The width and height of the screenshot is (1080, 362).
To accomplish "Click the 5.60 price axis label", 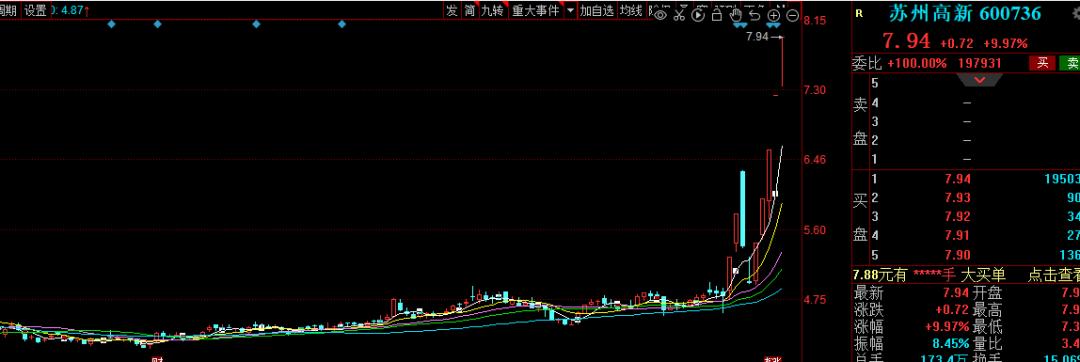I will point(815,230).
